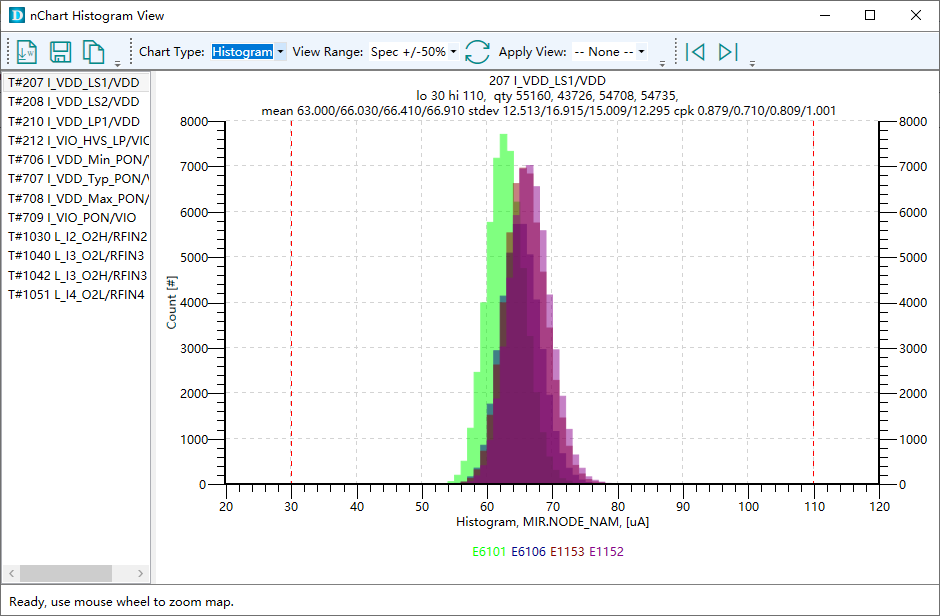Pick T#1051 L_I4_O2L/RFIN4 from test list
940x616 pixels.
[77, 294]
